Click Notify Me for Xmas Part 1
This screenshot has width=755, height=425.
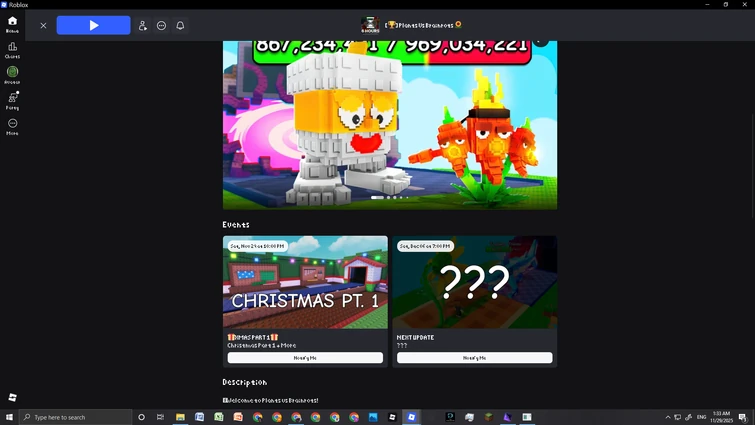click(x=305, y=358)
